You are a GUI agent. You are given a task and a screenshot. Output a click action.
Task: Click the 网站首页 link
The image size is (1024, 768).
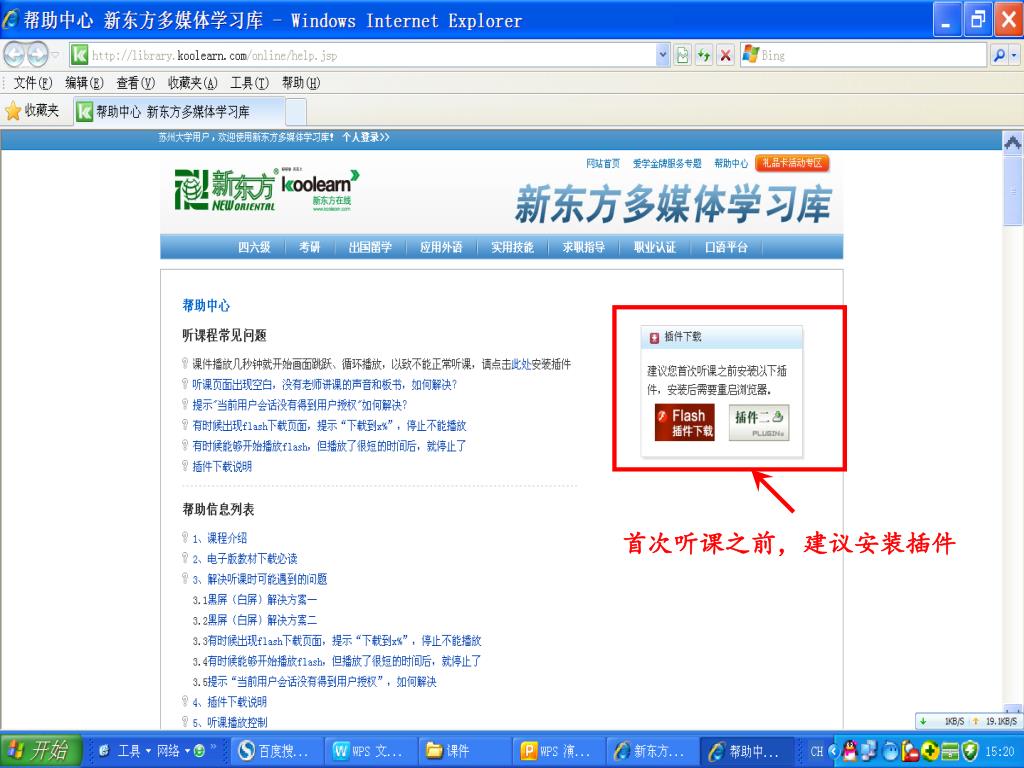point(602,163)
